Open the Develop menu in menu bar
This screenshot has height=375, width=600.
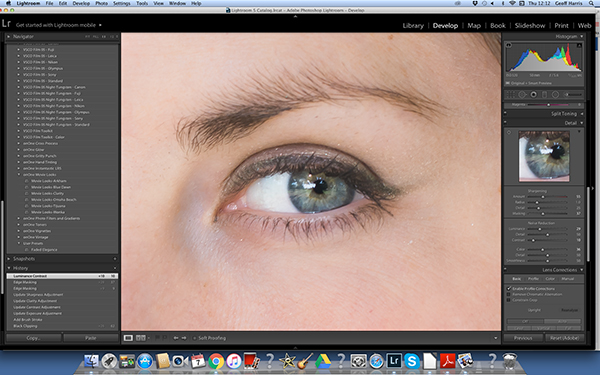coord(81,3)
